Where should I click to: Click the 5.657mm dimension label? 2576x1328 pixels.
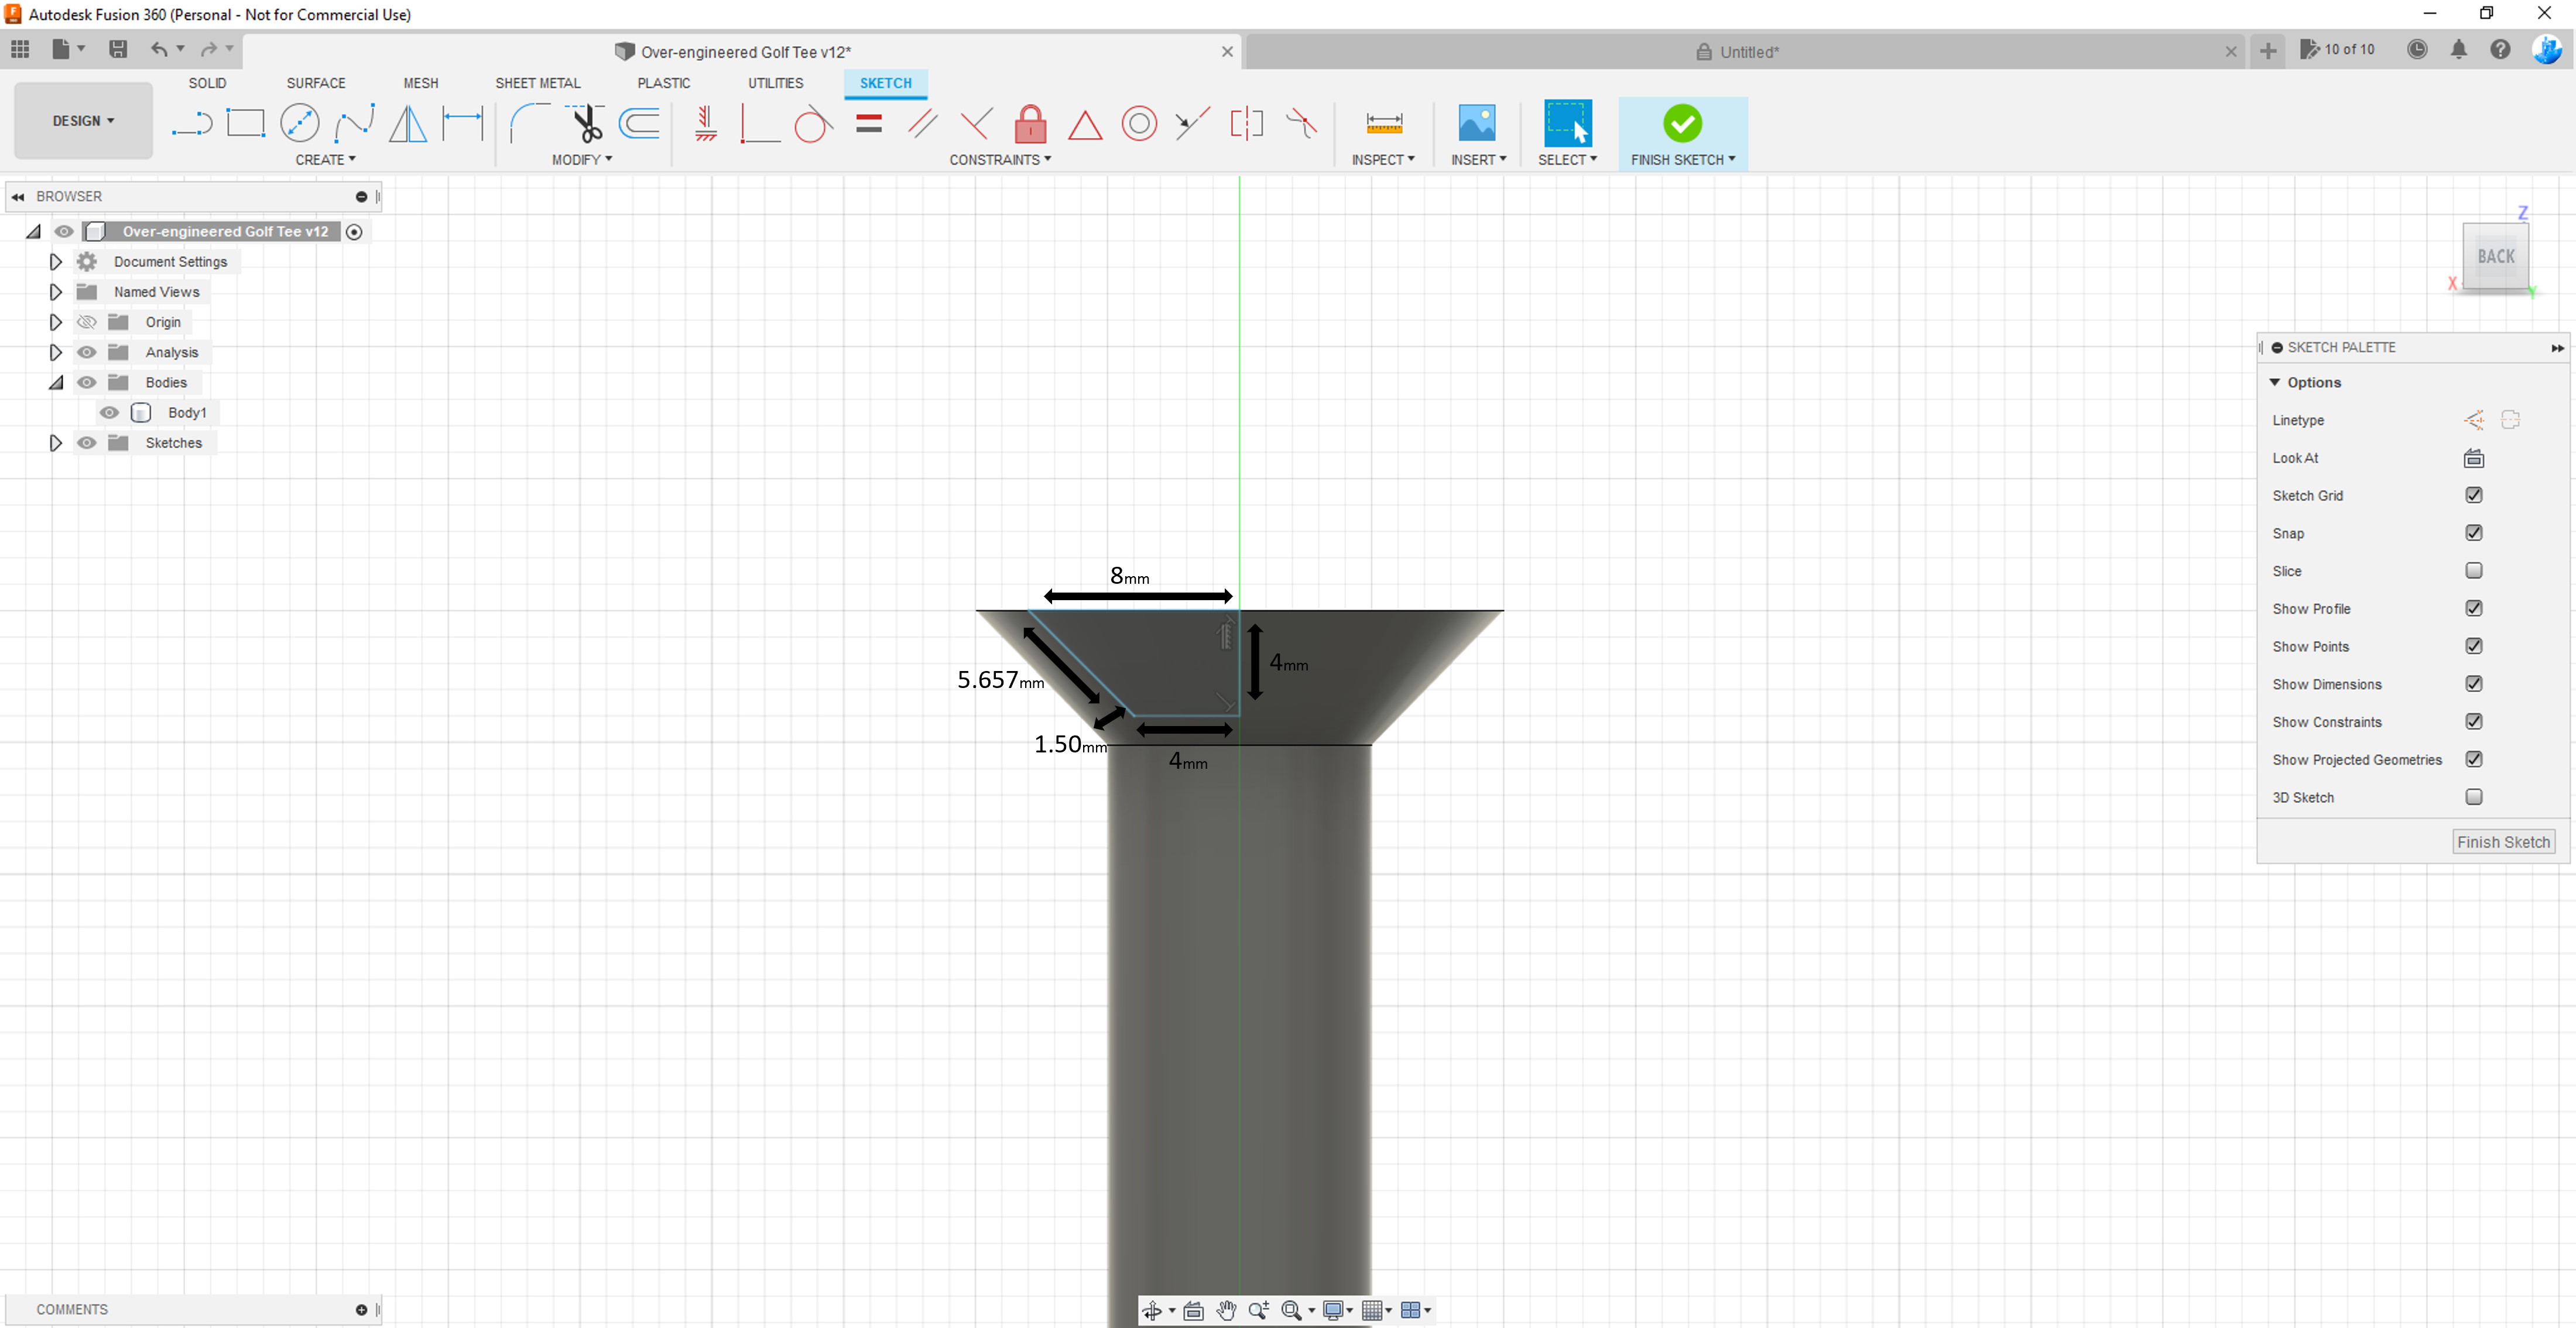point(1000,680)
